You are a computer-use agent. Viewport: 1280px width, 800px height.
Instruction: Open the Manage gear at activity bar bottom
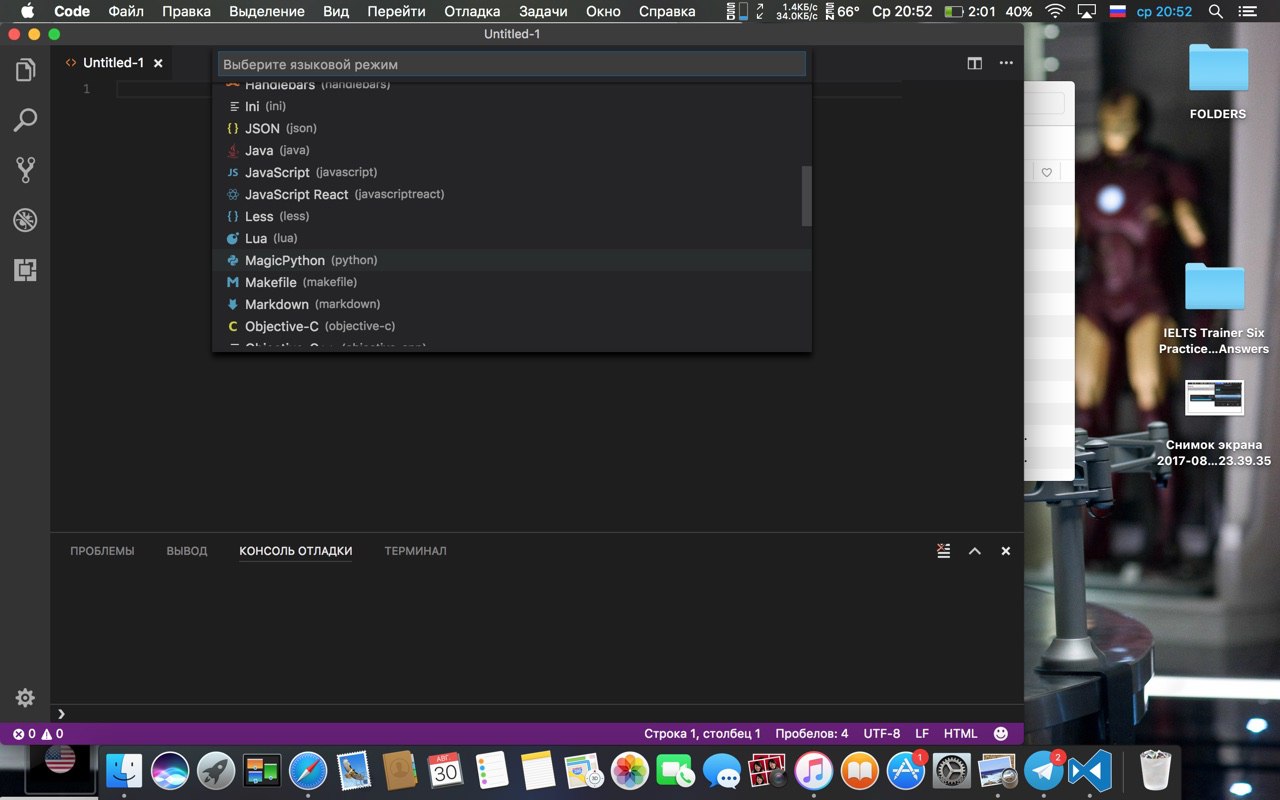pos(25,698)
